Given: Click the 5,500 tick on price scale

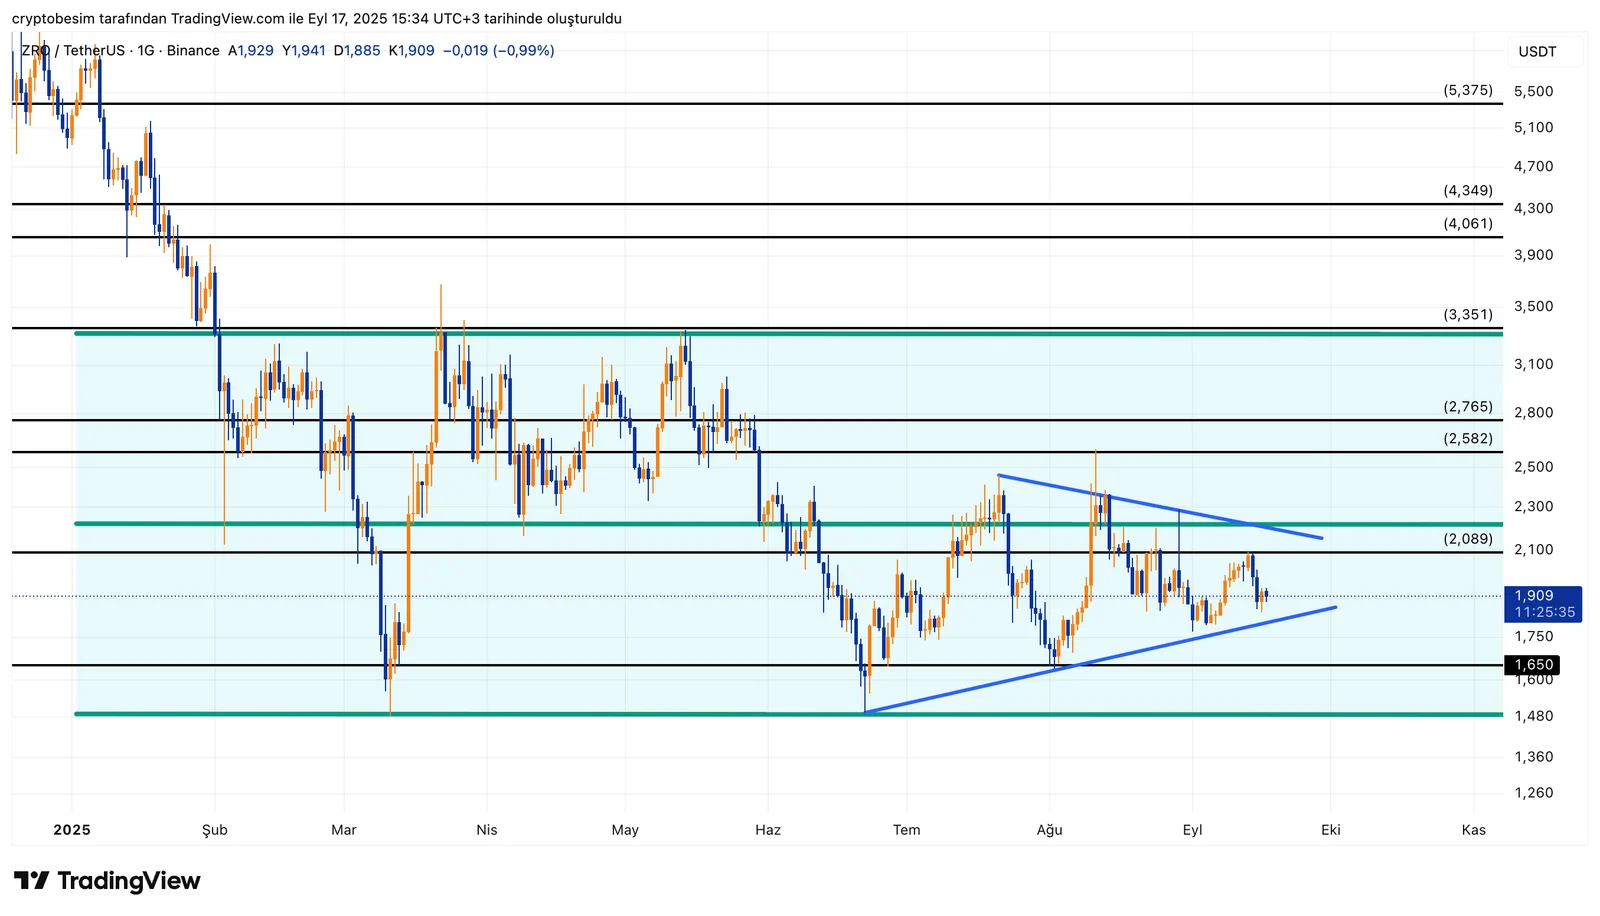Looking at the screenshot, I should tap(1533, 91).
